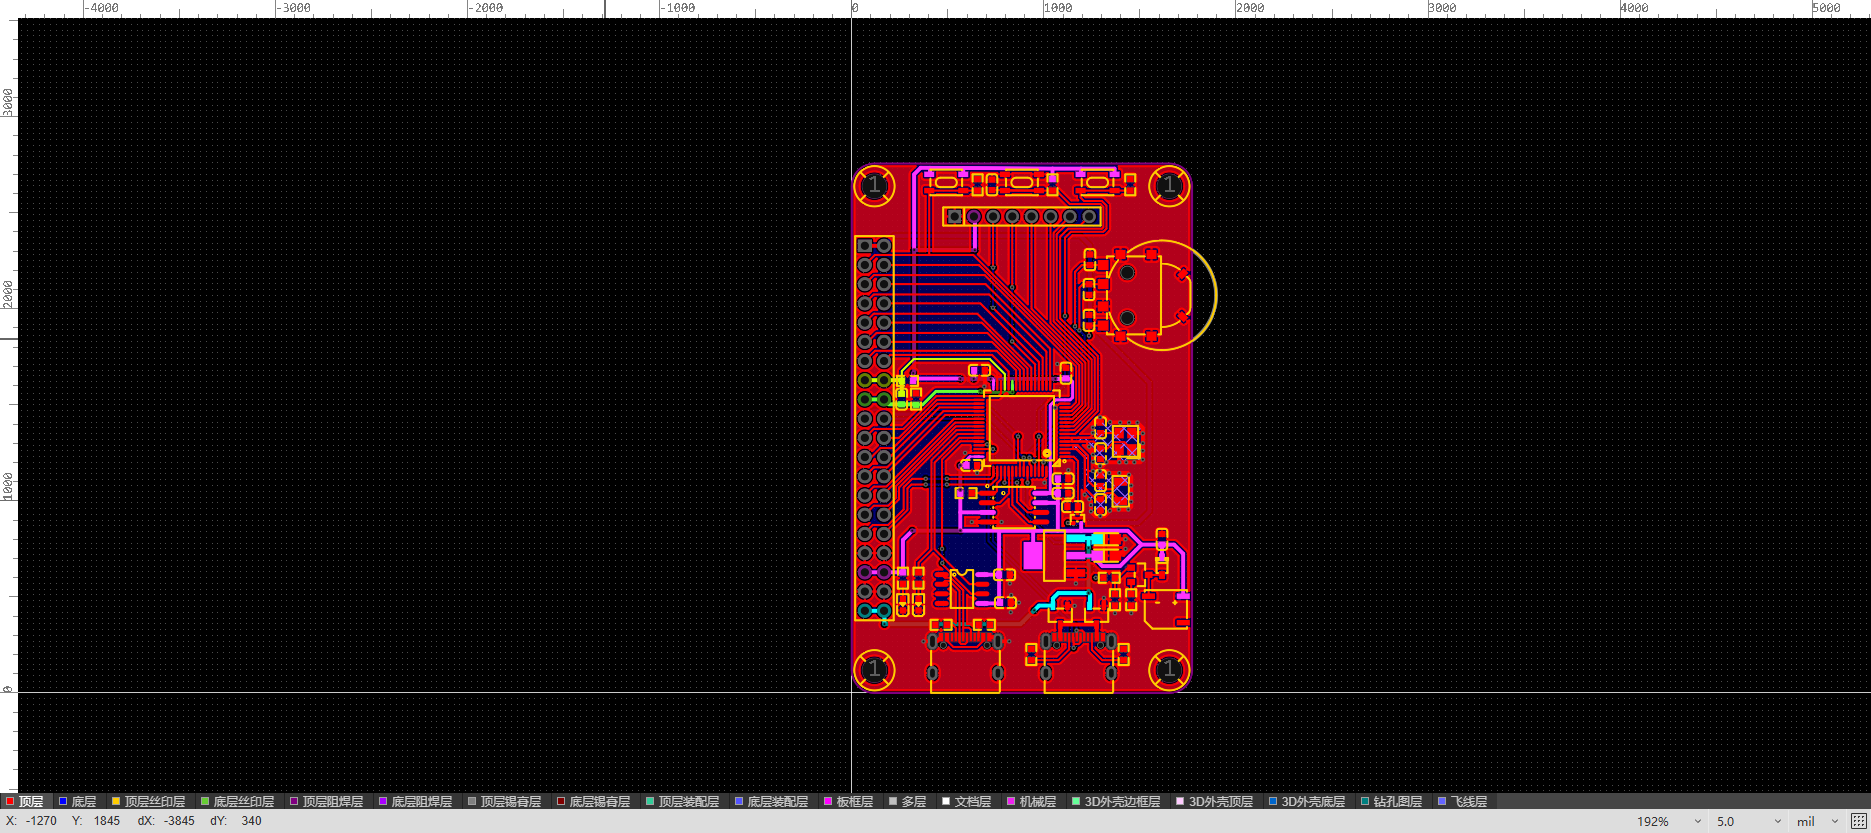
Task: Click the Y: 1845 coordinate readout
Action: 96,821
